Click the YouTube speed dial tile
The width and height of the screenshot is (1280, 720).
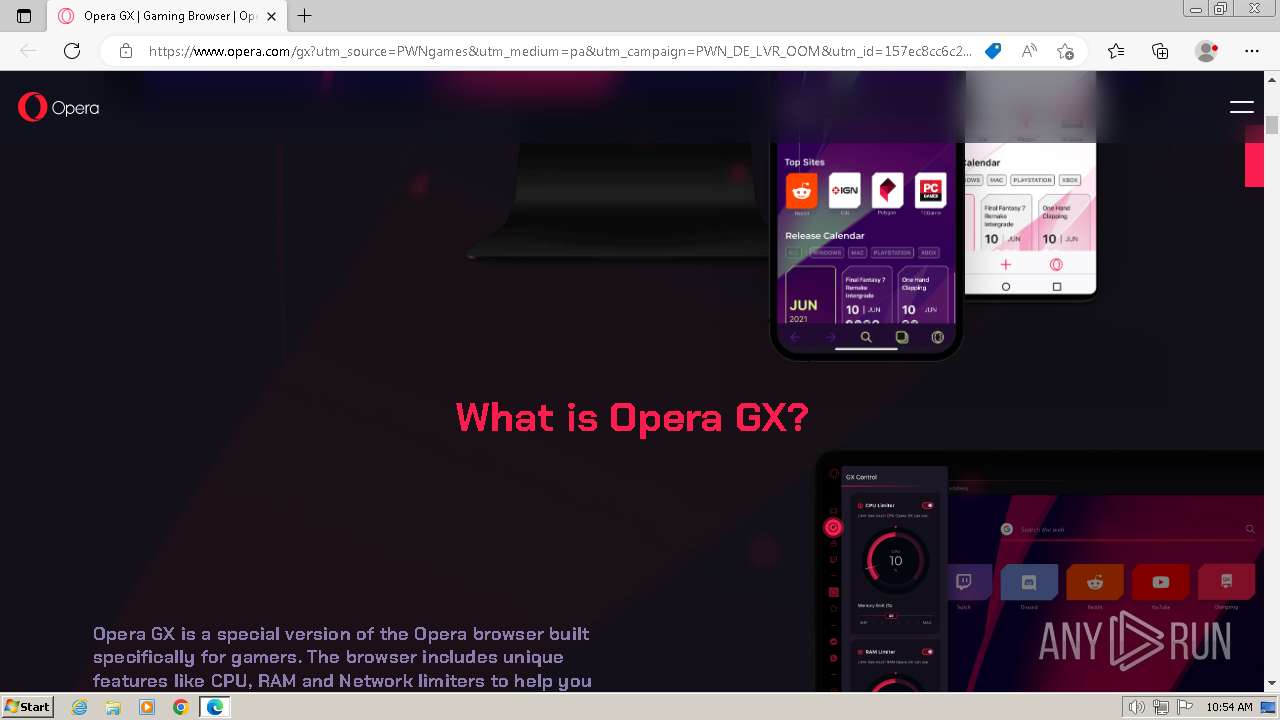(x=1160, y=583)
